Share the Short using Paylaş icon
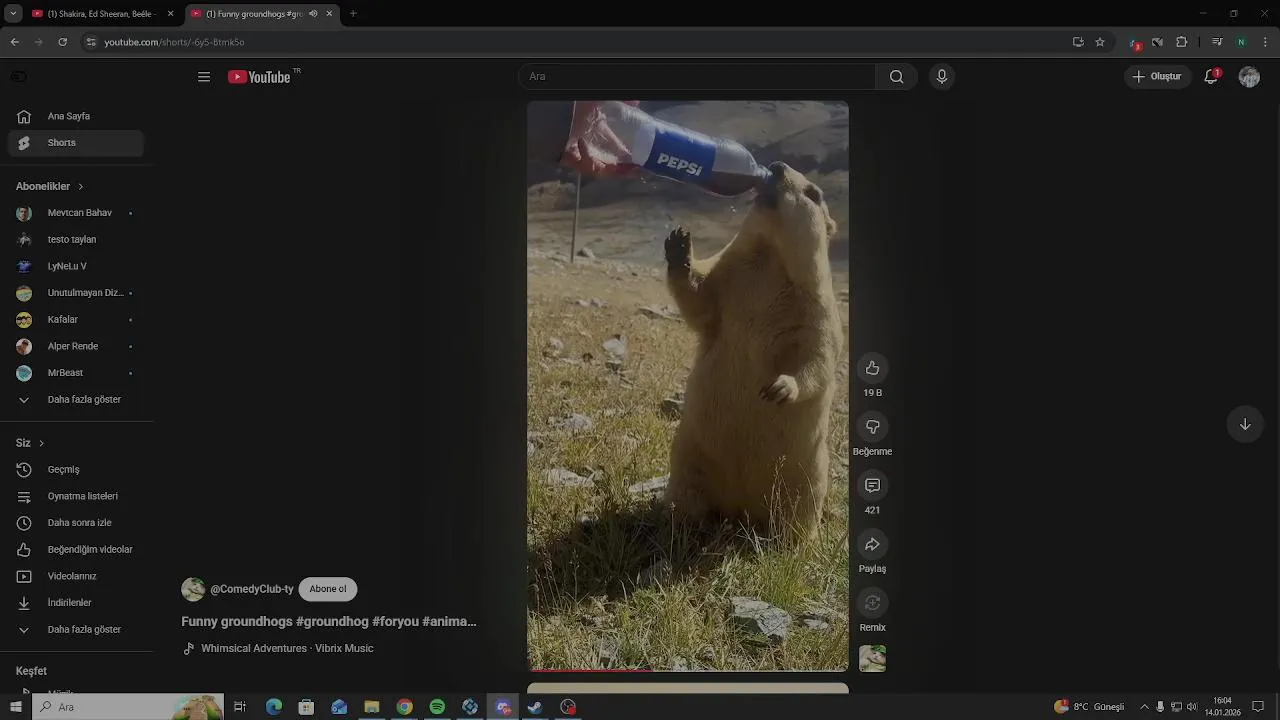The width and height of the screenshot is (1280, 720). point(873,544)
